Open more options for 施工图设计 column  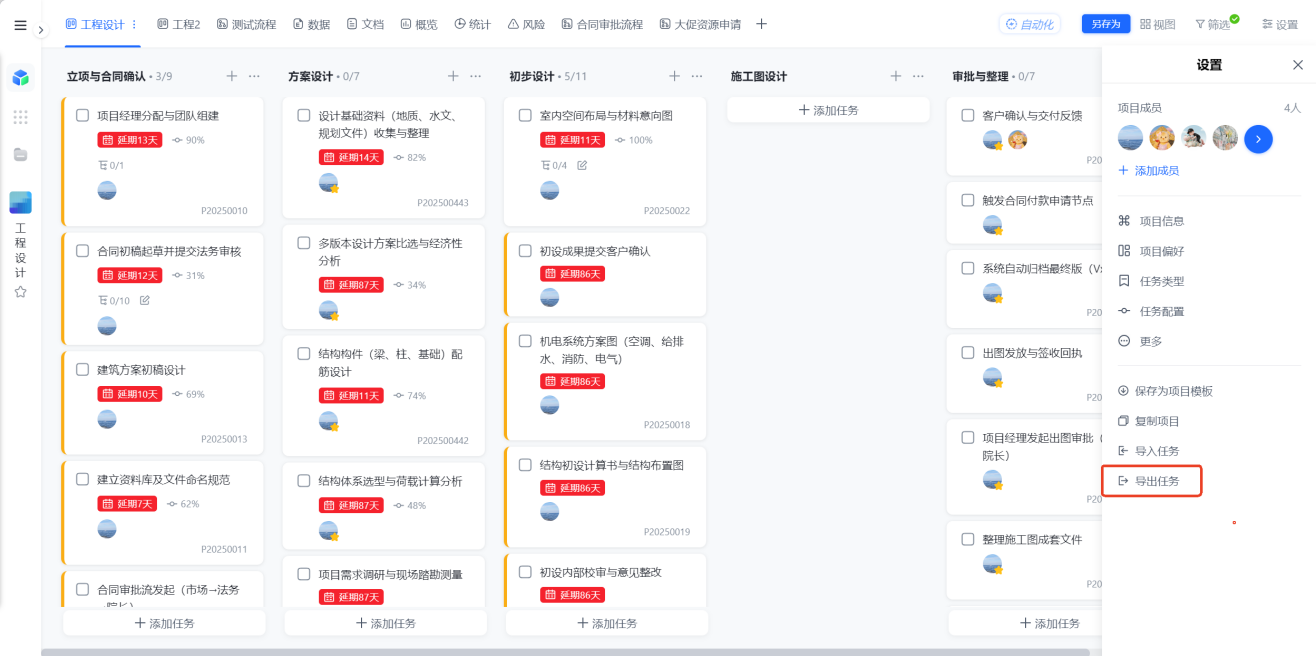pyautogui.click(x=919, y=76)
